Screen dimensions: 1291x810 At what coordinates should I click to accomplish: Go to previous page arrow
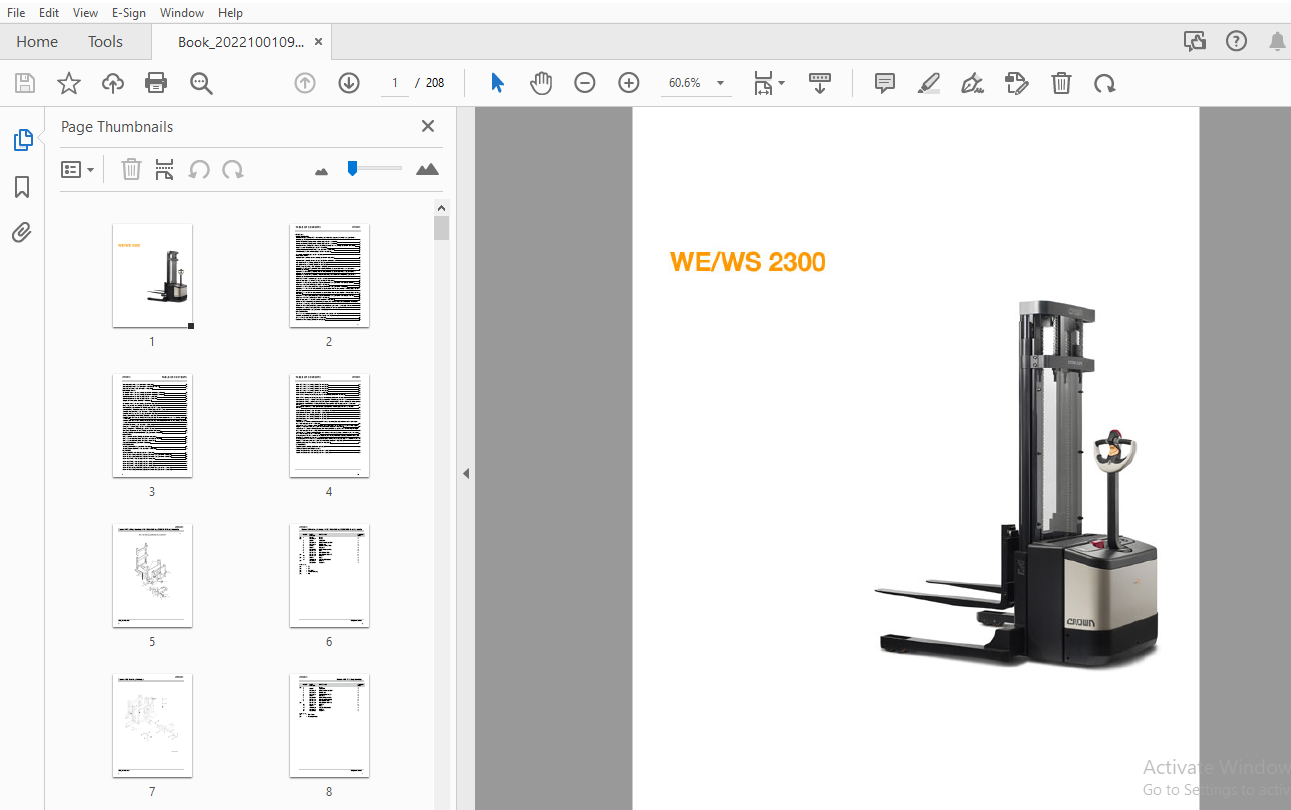(305, 83)
